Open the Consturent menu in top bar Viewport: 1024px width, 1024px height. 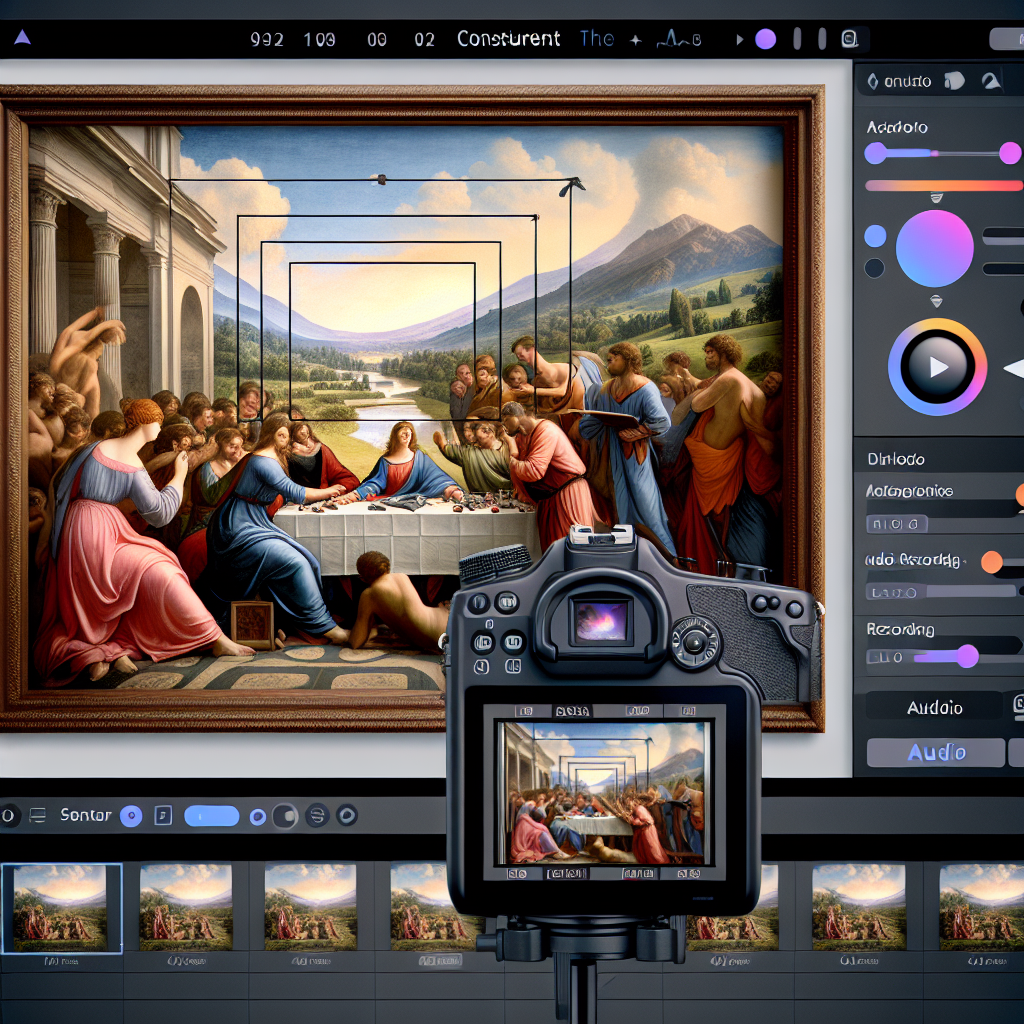click(x=508, y=39)
